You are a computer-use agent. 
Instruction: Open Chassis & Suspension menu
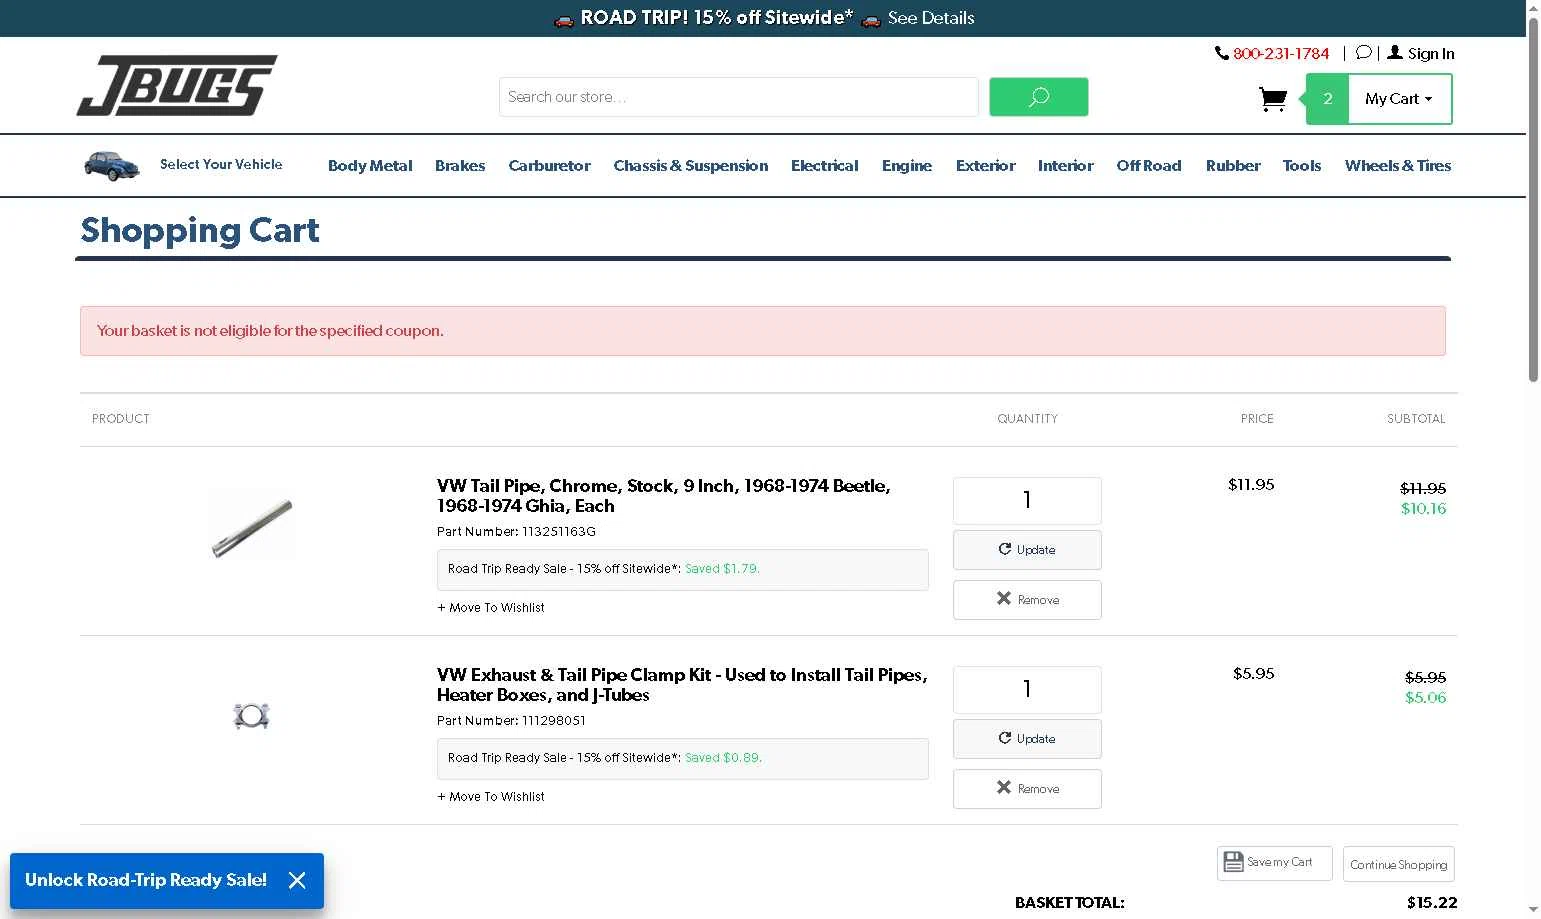tap(691, 166)
